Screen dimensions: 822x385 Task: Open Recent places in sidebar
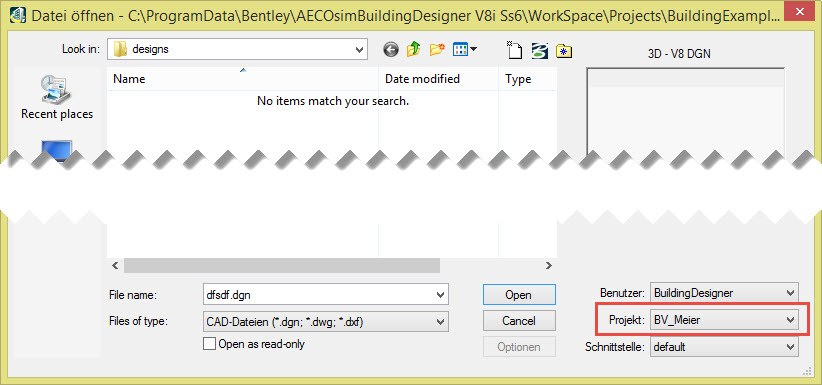57,98
